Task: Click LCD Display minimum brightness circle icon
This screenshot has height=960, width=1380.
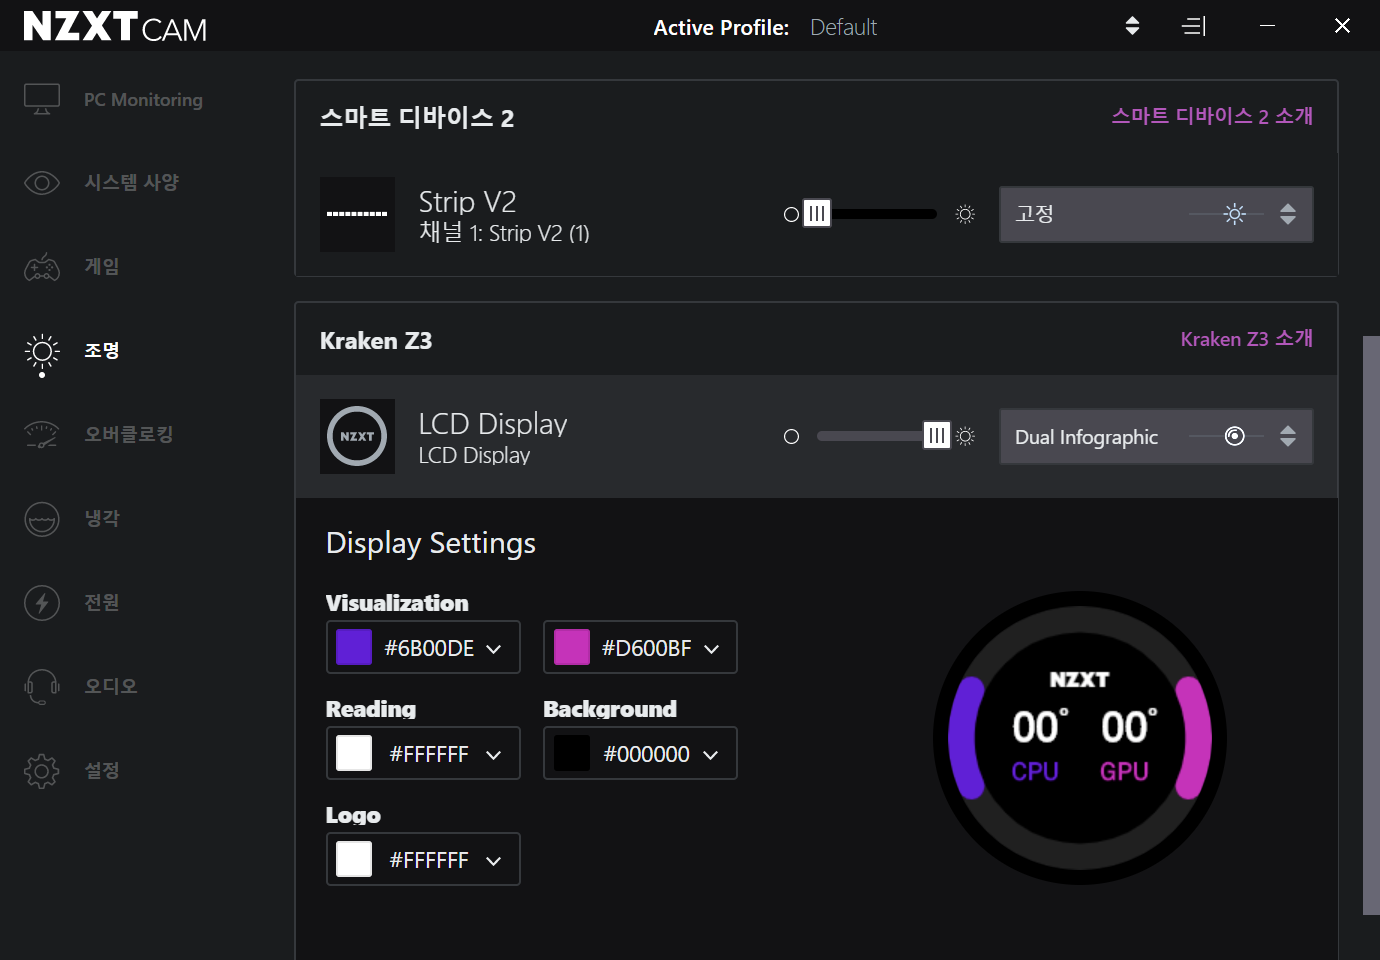Action: pos(791,436)
